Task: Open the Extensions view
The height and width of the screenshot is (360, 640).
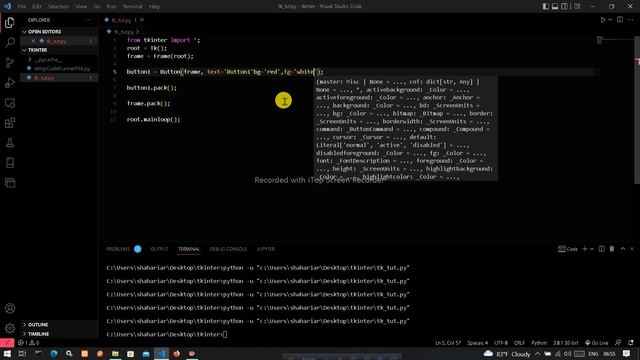Action: click(10, 123)
